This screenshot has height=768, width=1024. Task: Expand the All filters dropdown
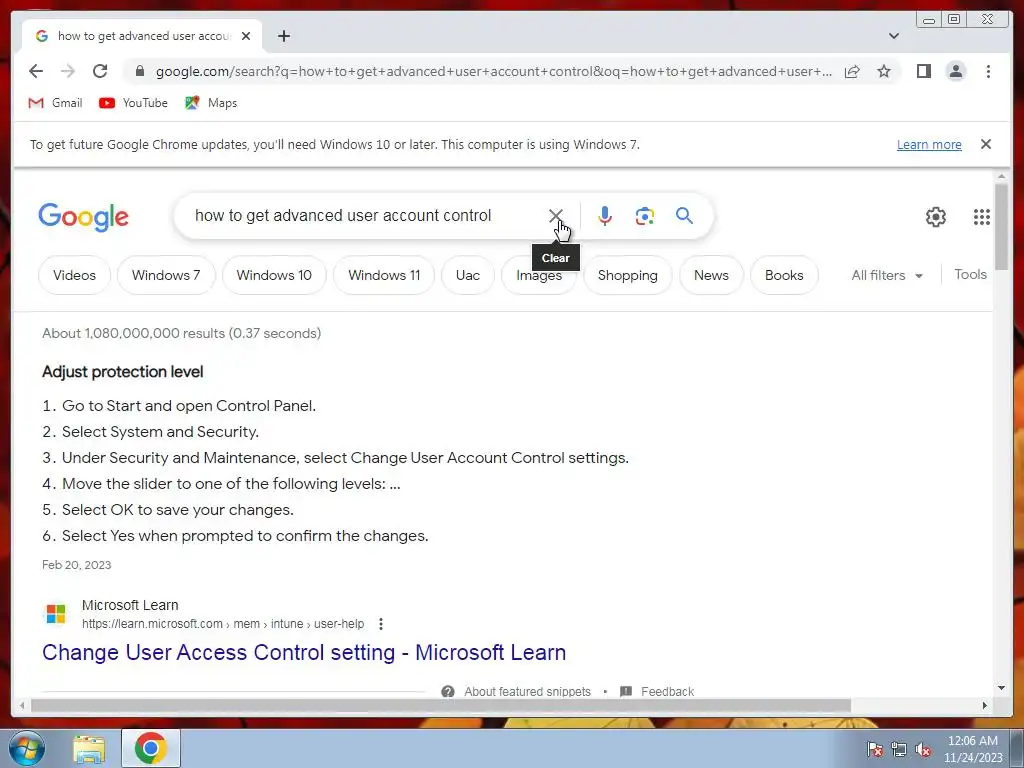tap(887, 275)
